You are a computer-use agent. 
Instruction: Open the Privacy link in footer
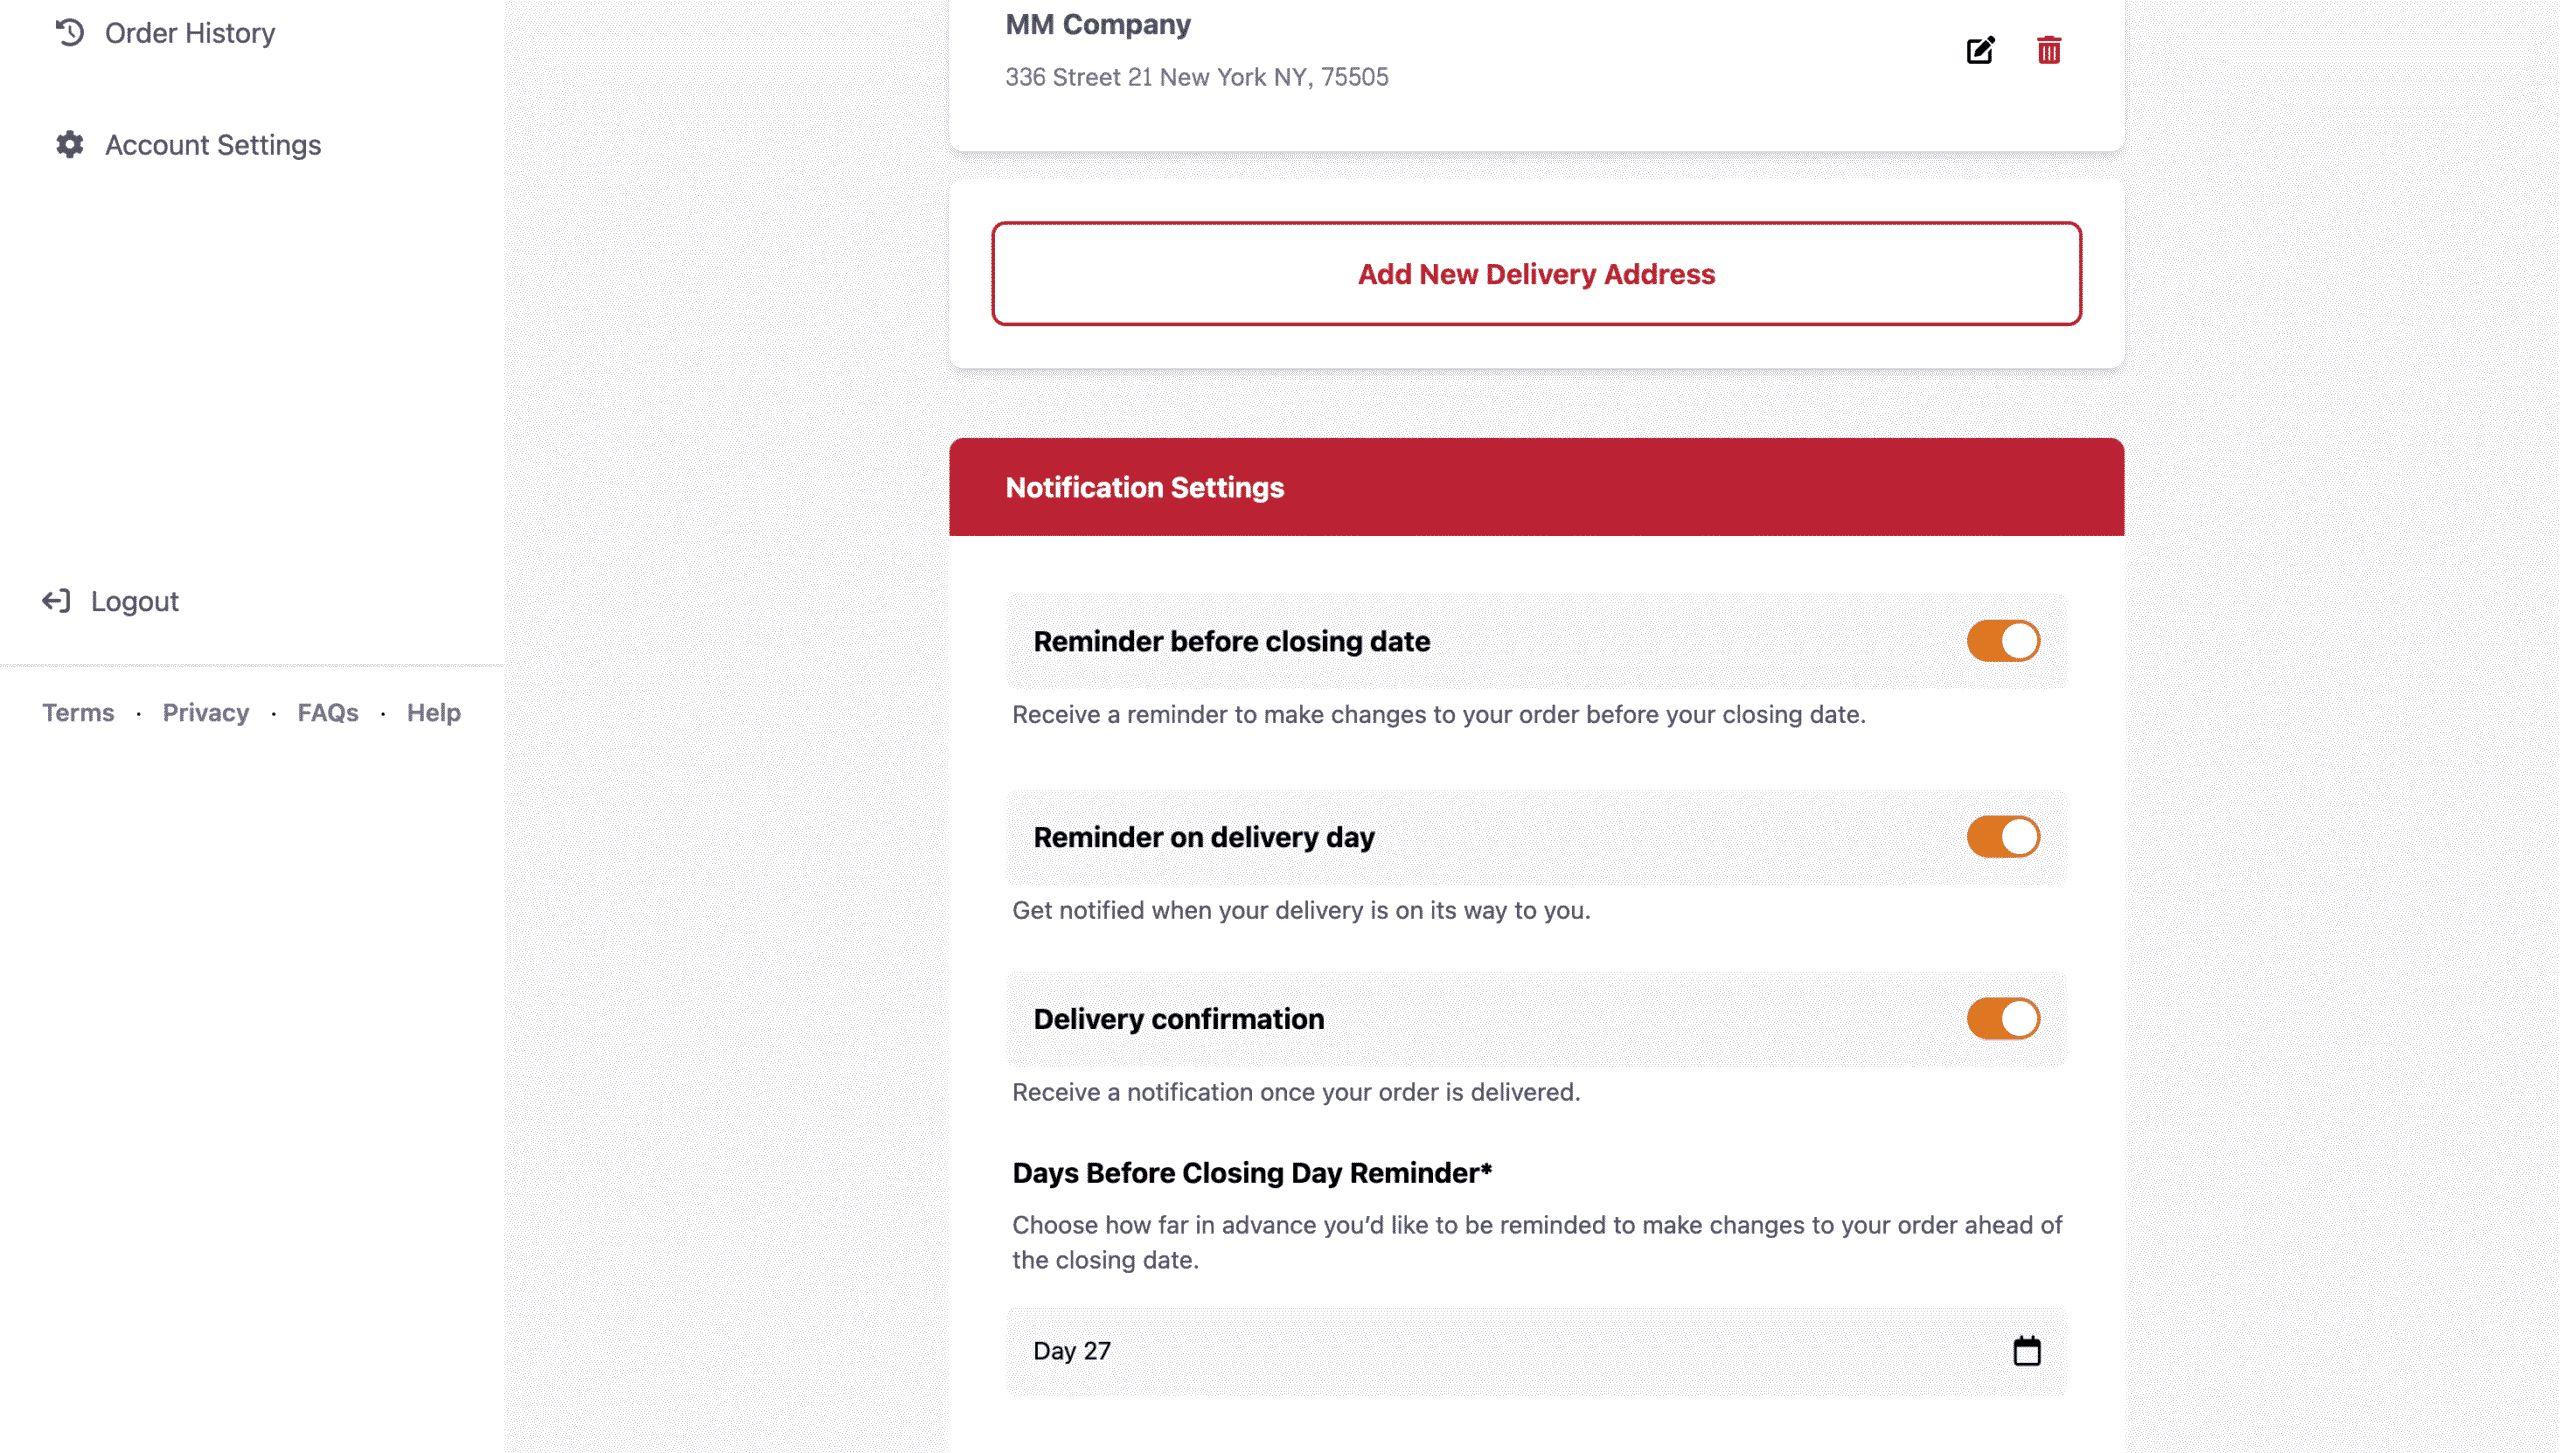206,713
